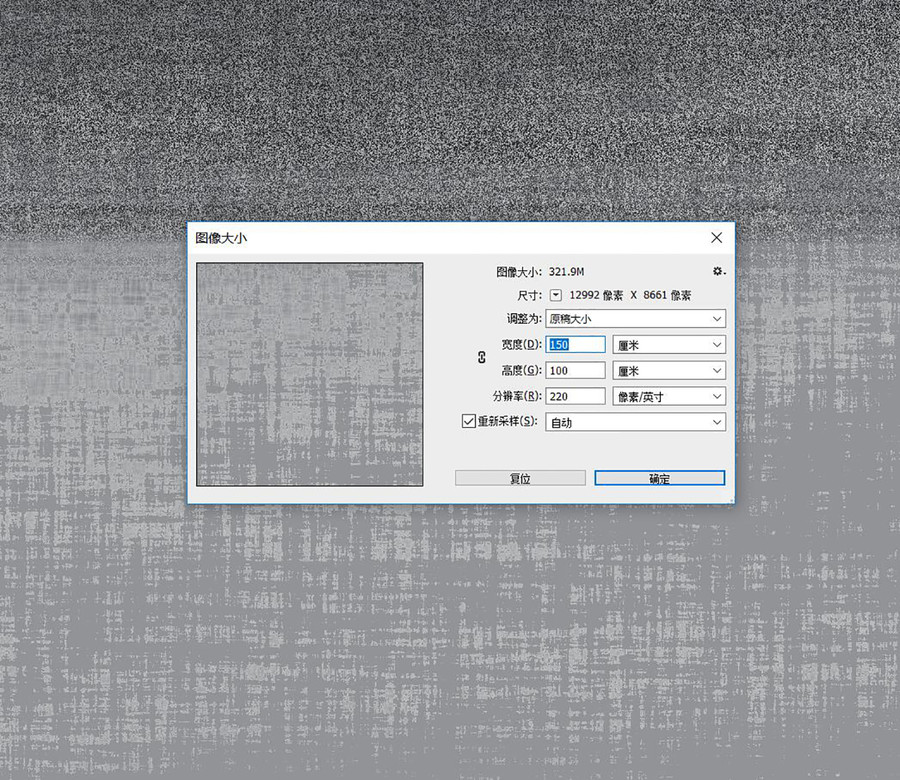
Task: Click the 12992 像素 dimension text
Action: coord(596,295)
